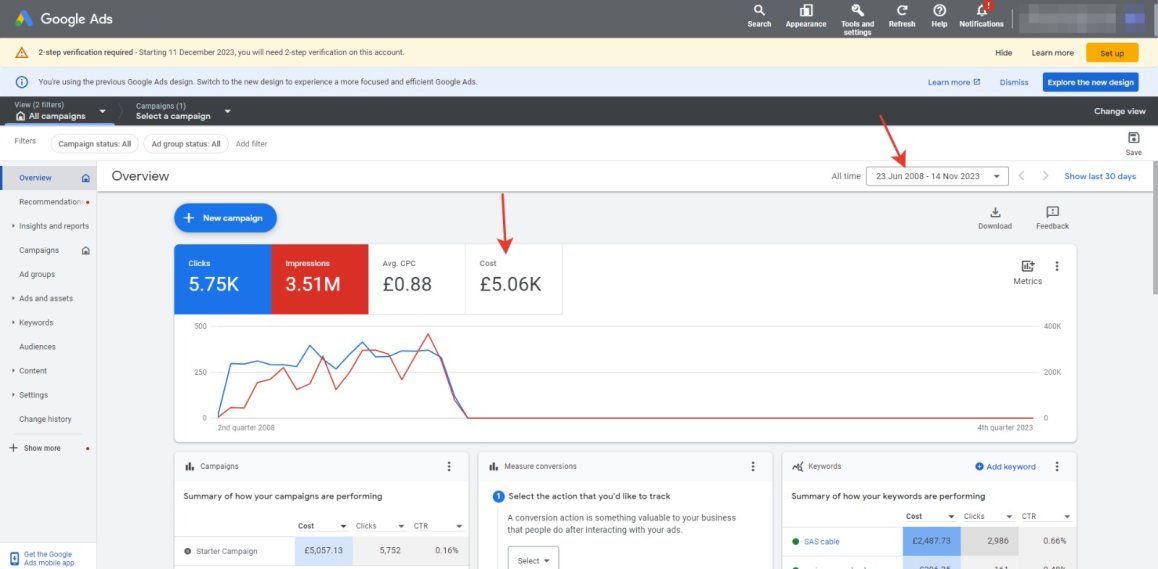Open Ad groups in sidebar

pos(37,275)
